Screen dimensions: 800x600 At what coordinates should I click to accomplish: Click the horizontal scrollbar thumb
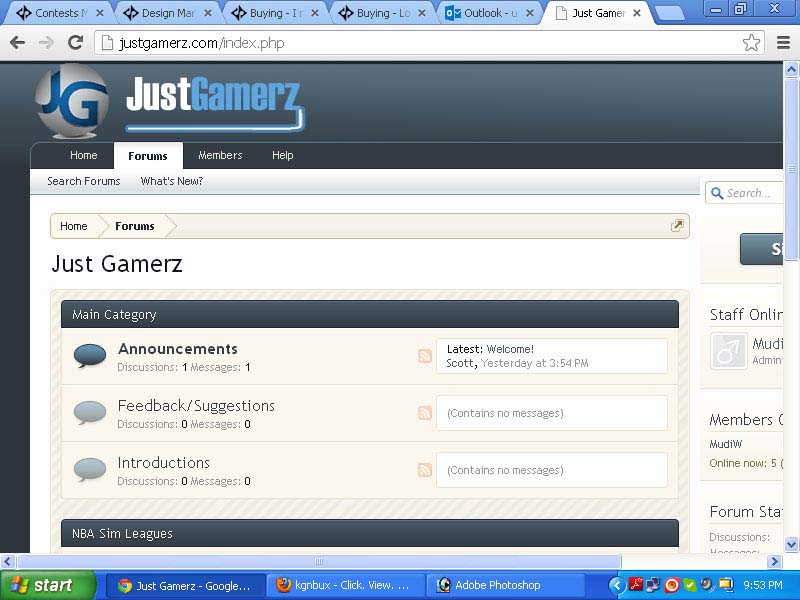[x=319, y=562]
